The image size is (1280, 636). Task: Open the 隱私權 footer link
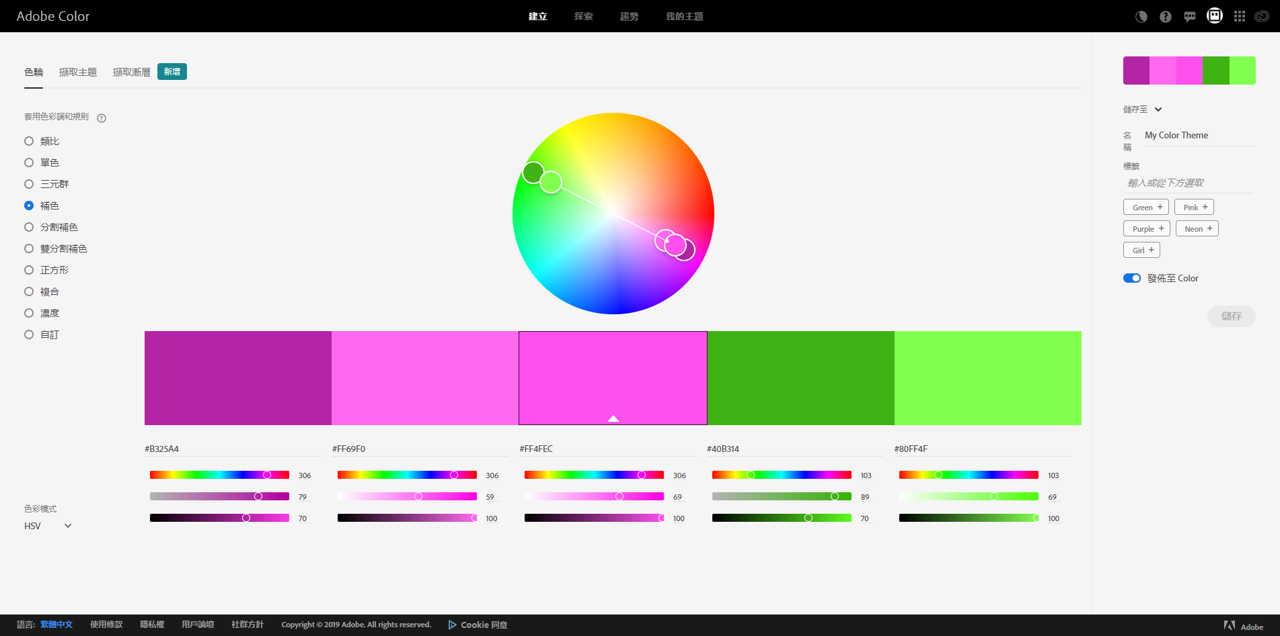(x=152, y=625)
